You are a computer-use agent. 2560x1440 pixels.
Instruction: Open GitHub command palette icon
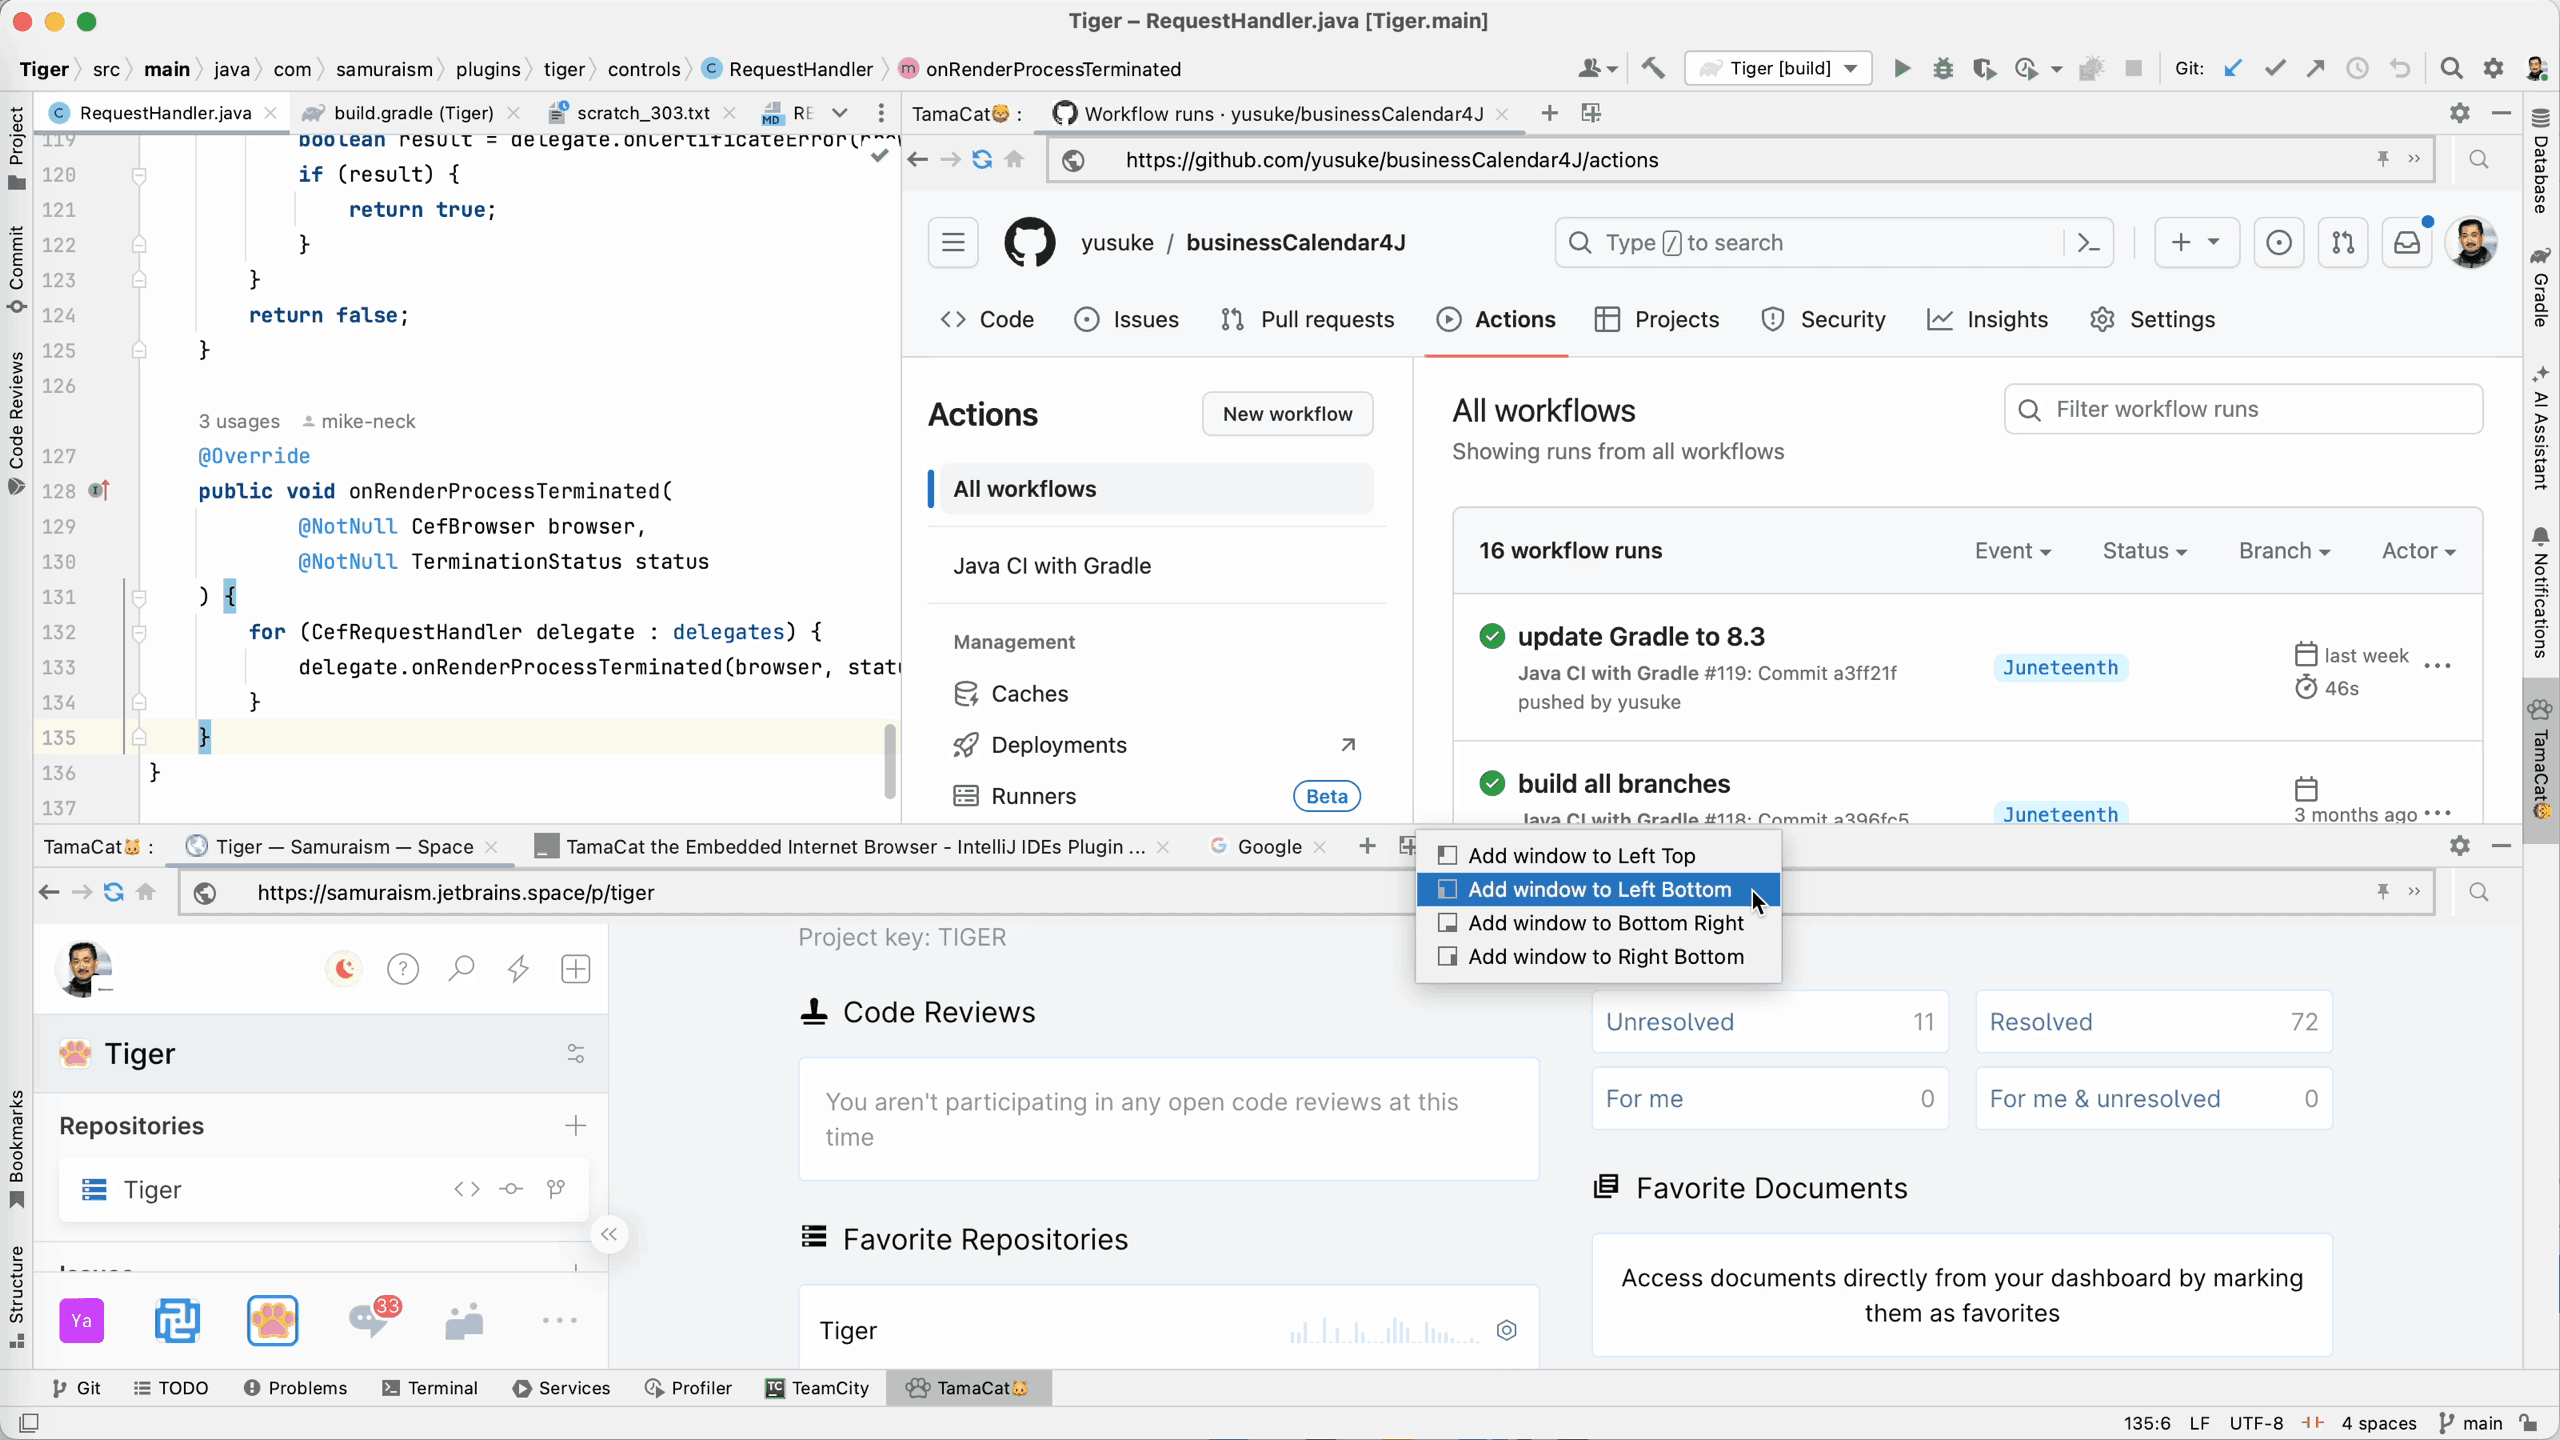(2089, 243)
